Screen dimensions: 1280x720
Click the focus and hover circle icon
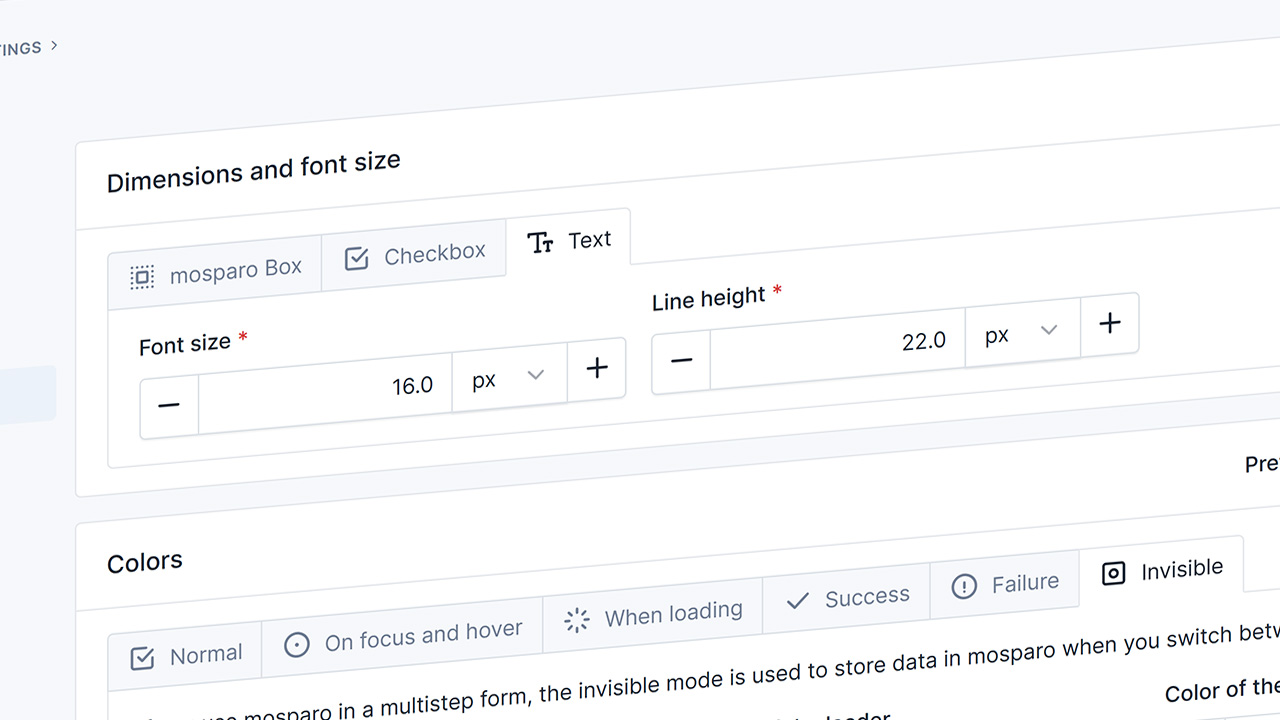[297, 646]
